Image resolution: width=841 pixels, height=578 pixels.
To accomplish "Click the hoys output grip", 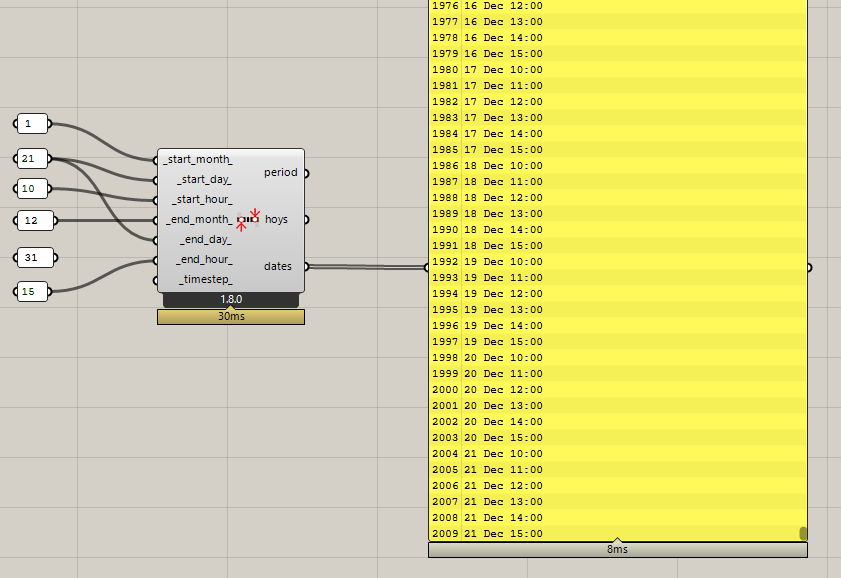I will pyautogui.click(x=306, y=219).
